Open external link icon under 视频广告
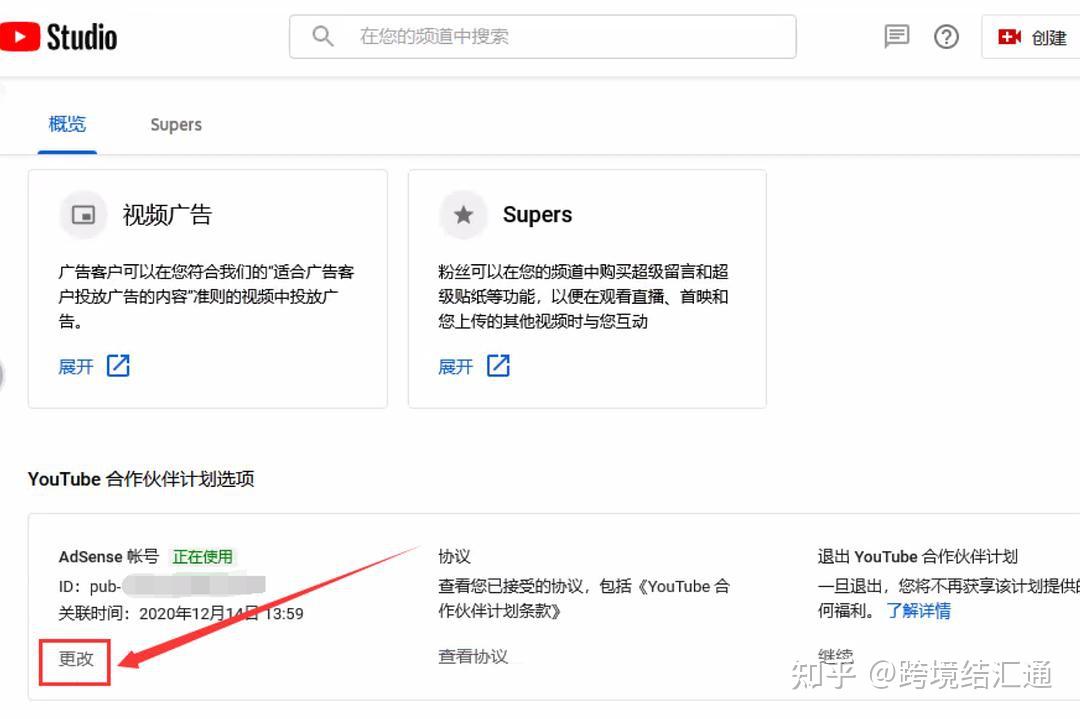1080x719 pixels. pos(118,366)
